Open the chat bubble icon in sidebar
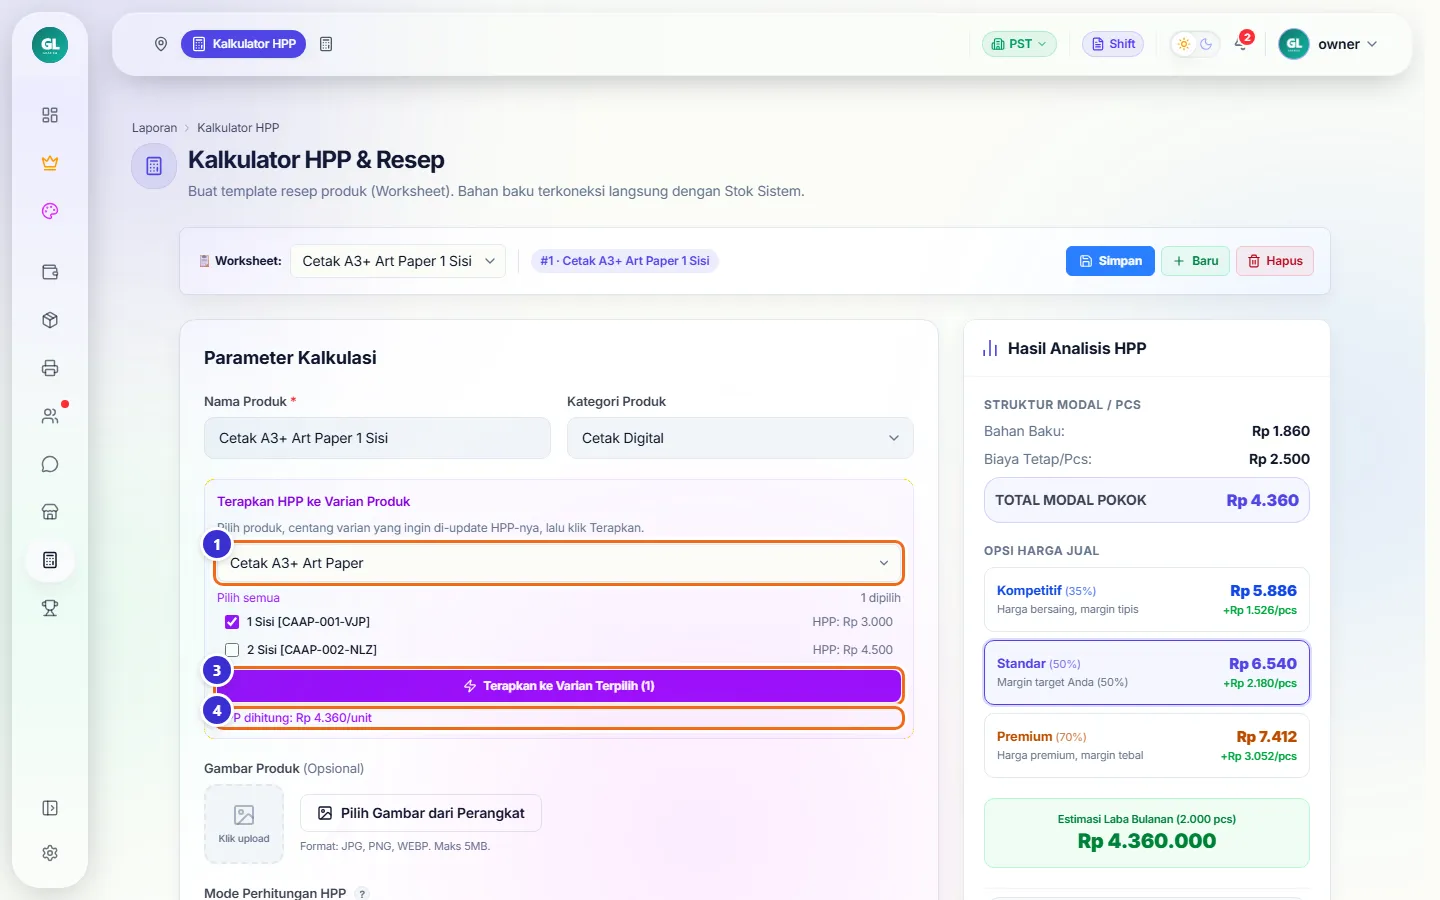 50,464
